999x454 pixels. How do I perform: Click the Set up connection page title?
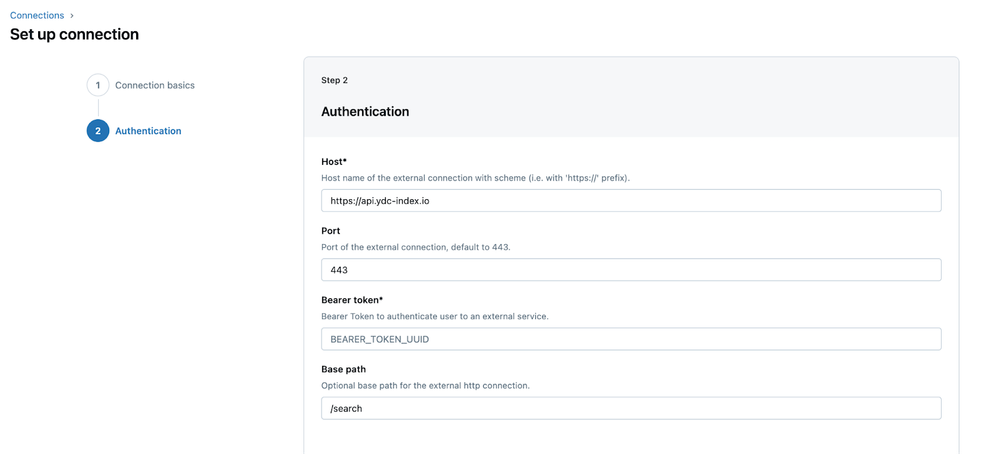[74, 35]
